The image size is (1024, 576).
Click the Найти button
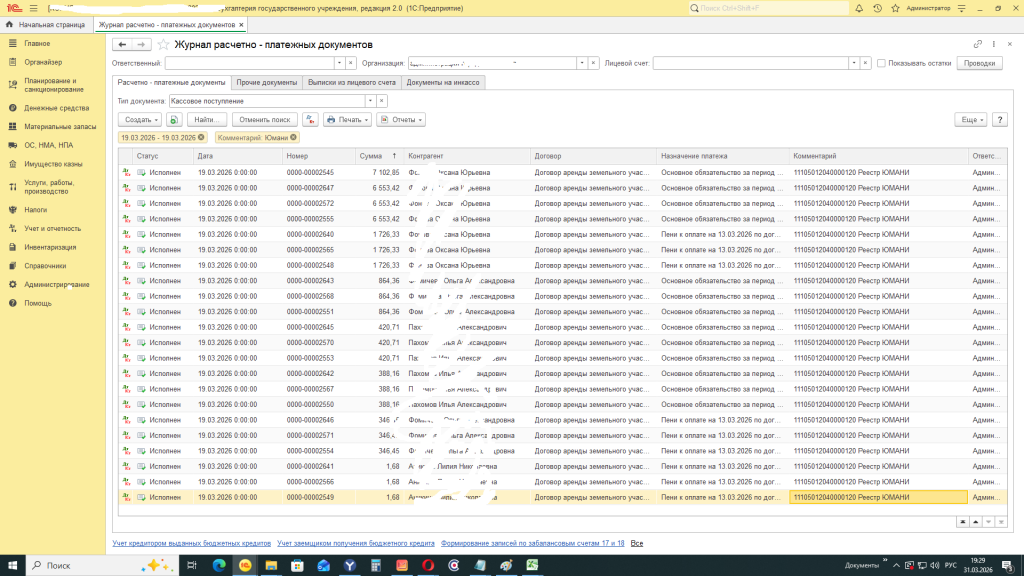coord(206,120)
